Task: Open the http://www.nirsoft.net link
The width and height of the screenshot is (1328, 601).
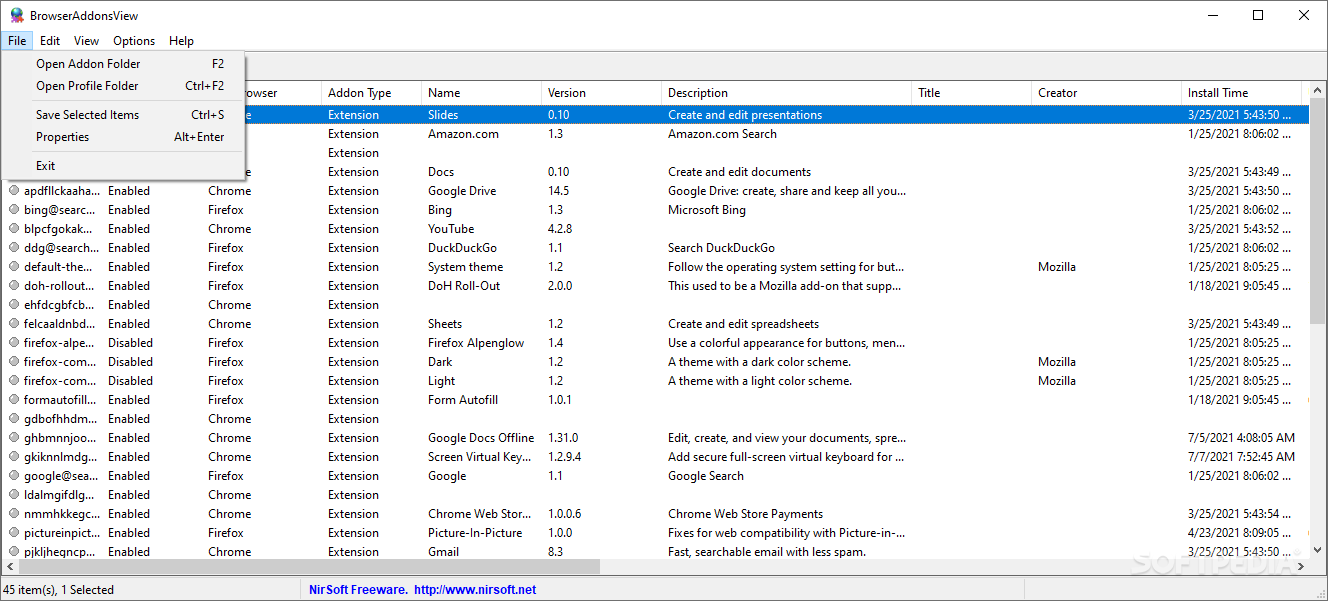Action: [475, 590]
